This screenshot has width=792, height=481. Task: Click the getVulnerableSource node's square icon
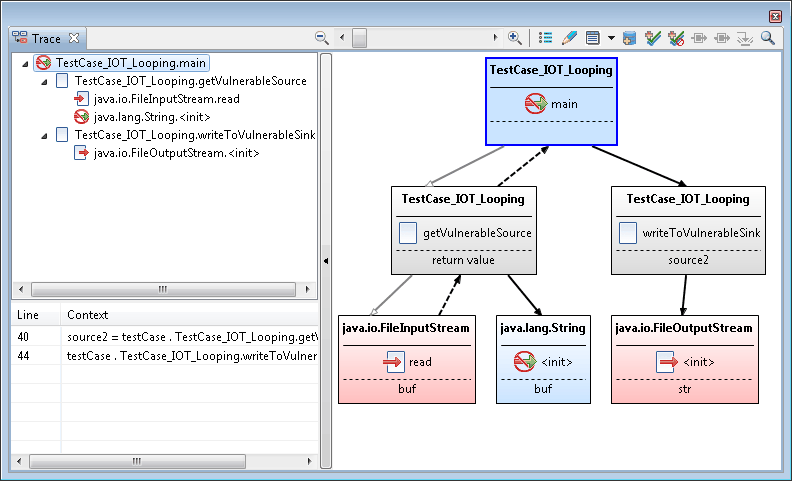408,233
